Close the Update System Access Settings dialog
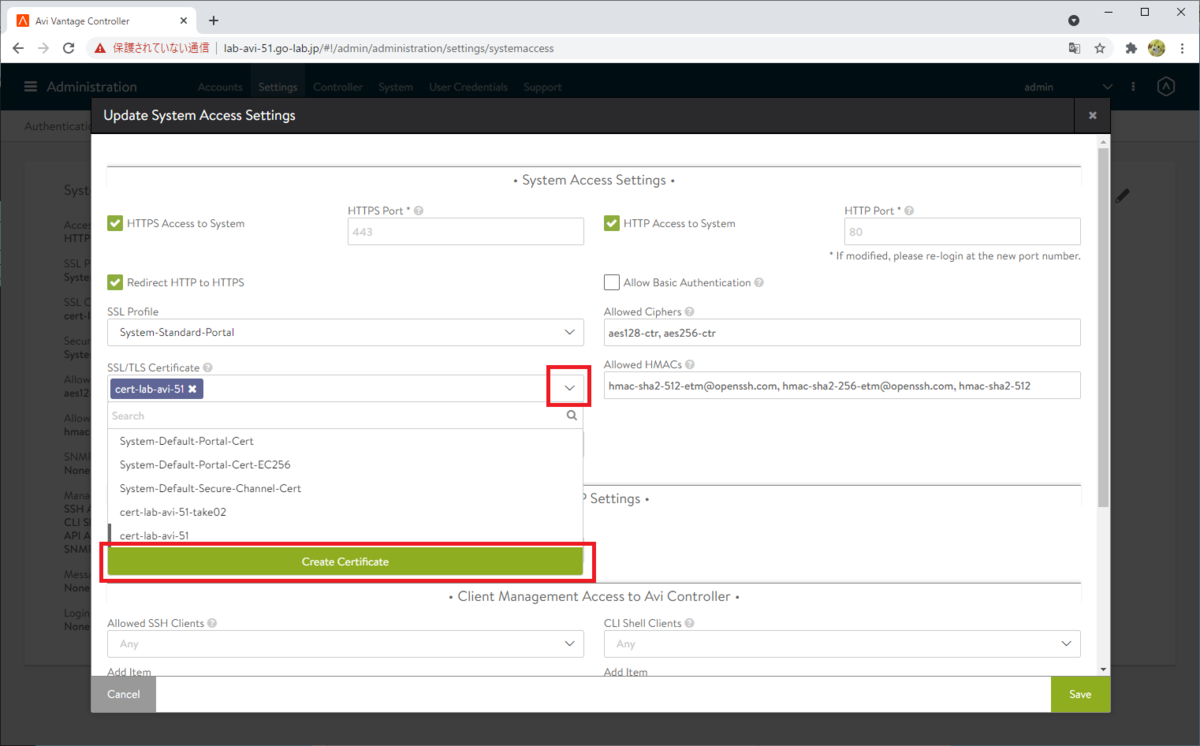This screenshot has height=746, width=1200. pyautogui.click(x=1092, y=116)
